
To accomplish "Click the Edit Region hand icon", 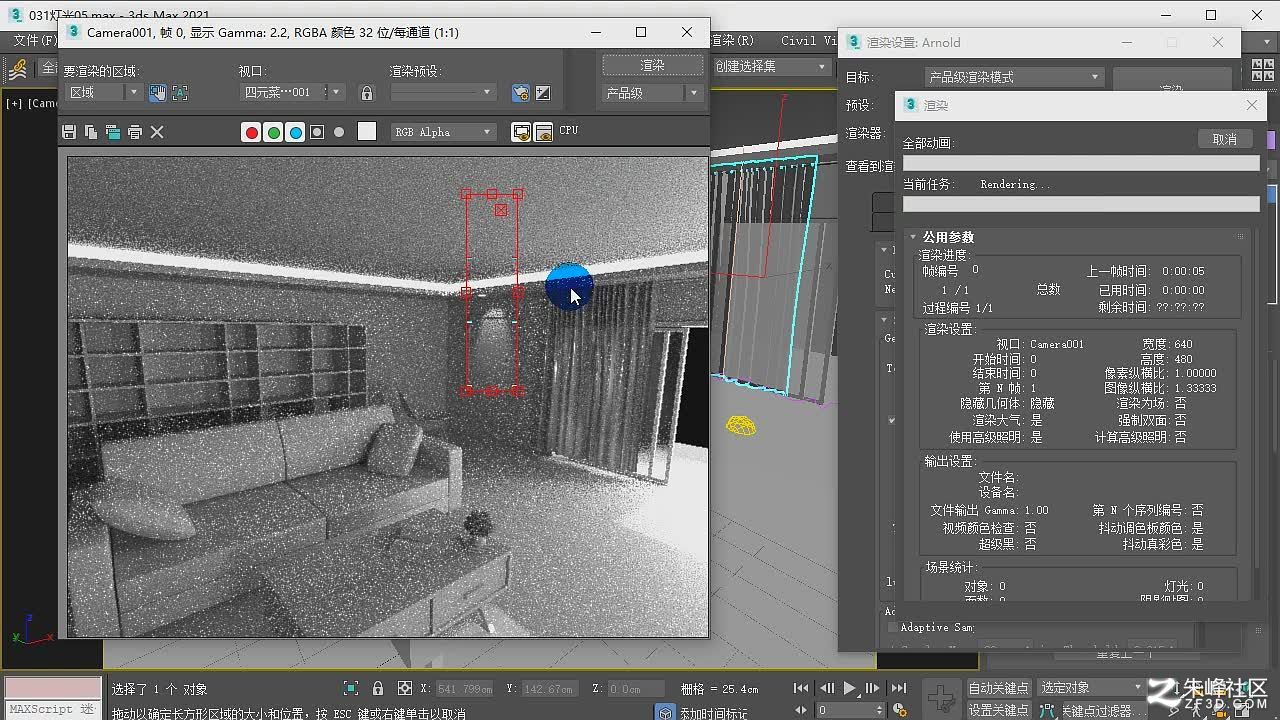I will [158, 92].
